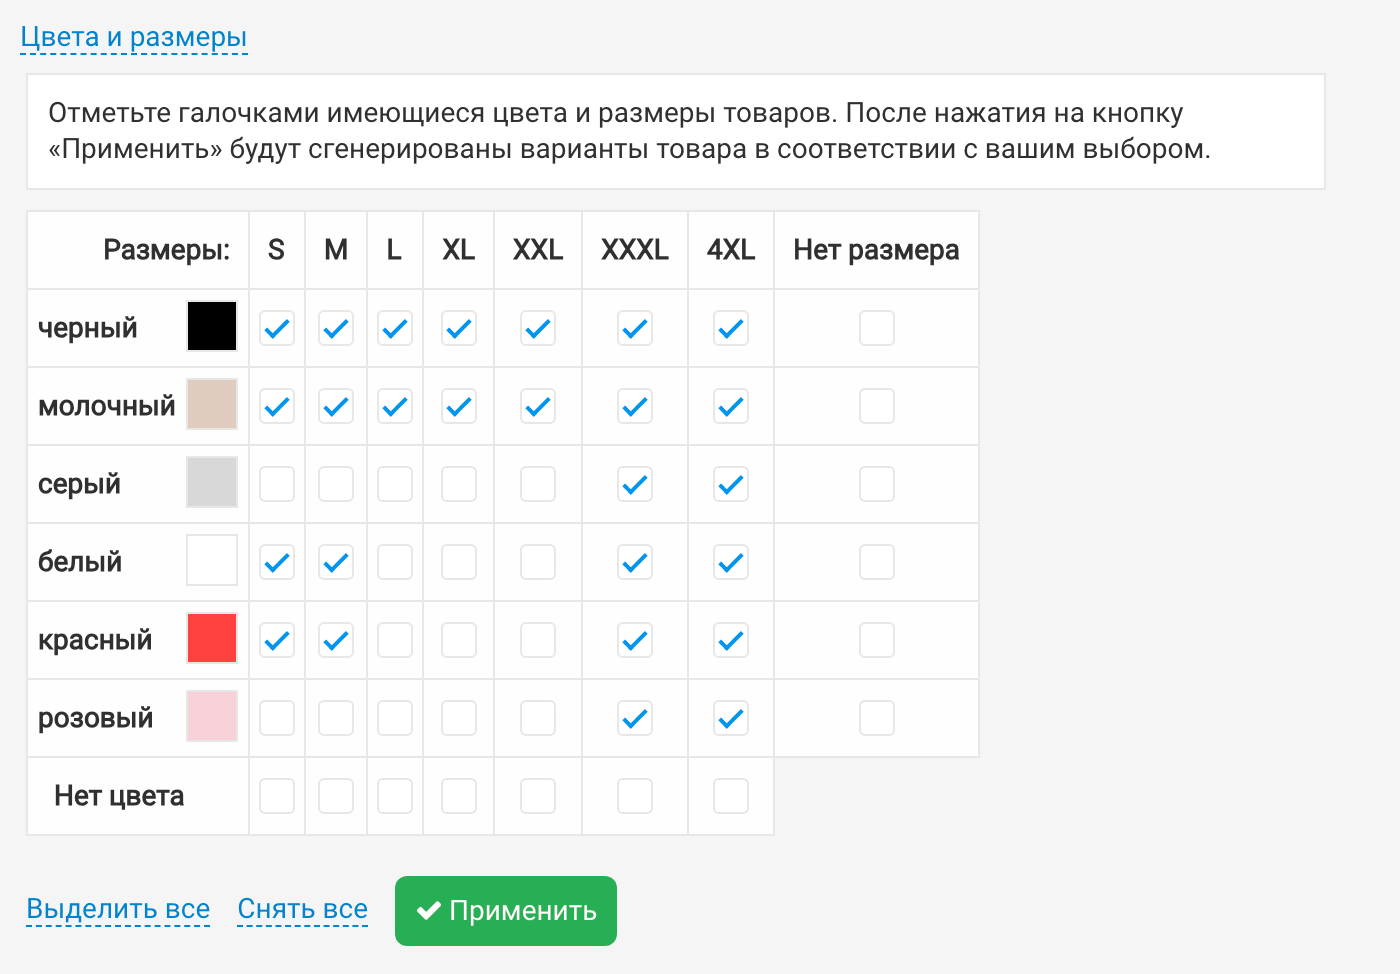Viewport: 1400px width, 974px height.
Task: Collapse the 'Цвета и размеры' section
Action: (134, 37)
